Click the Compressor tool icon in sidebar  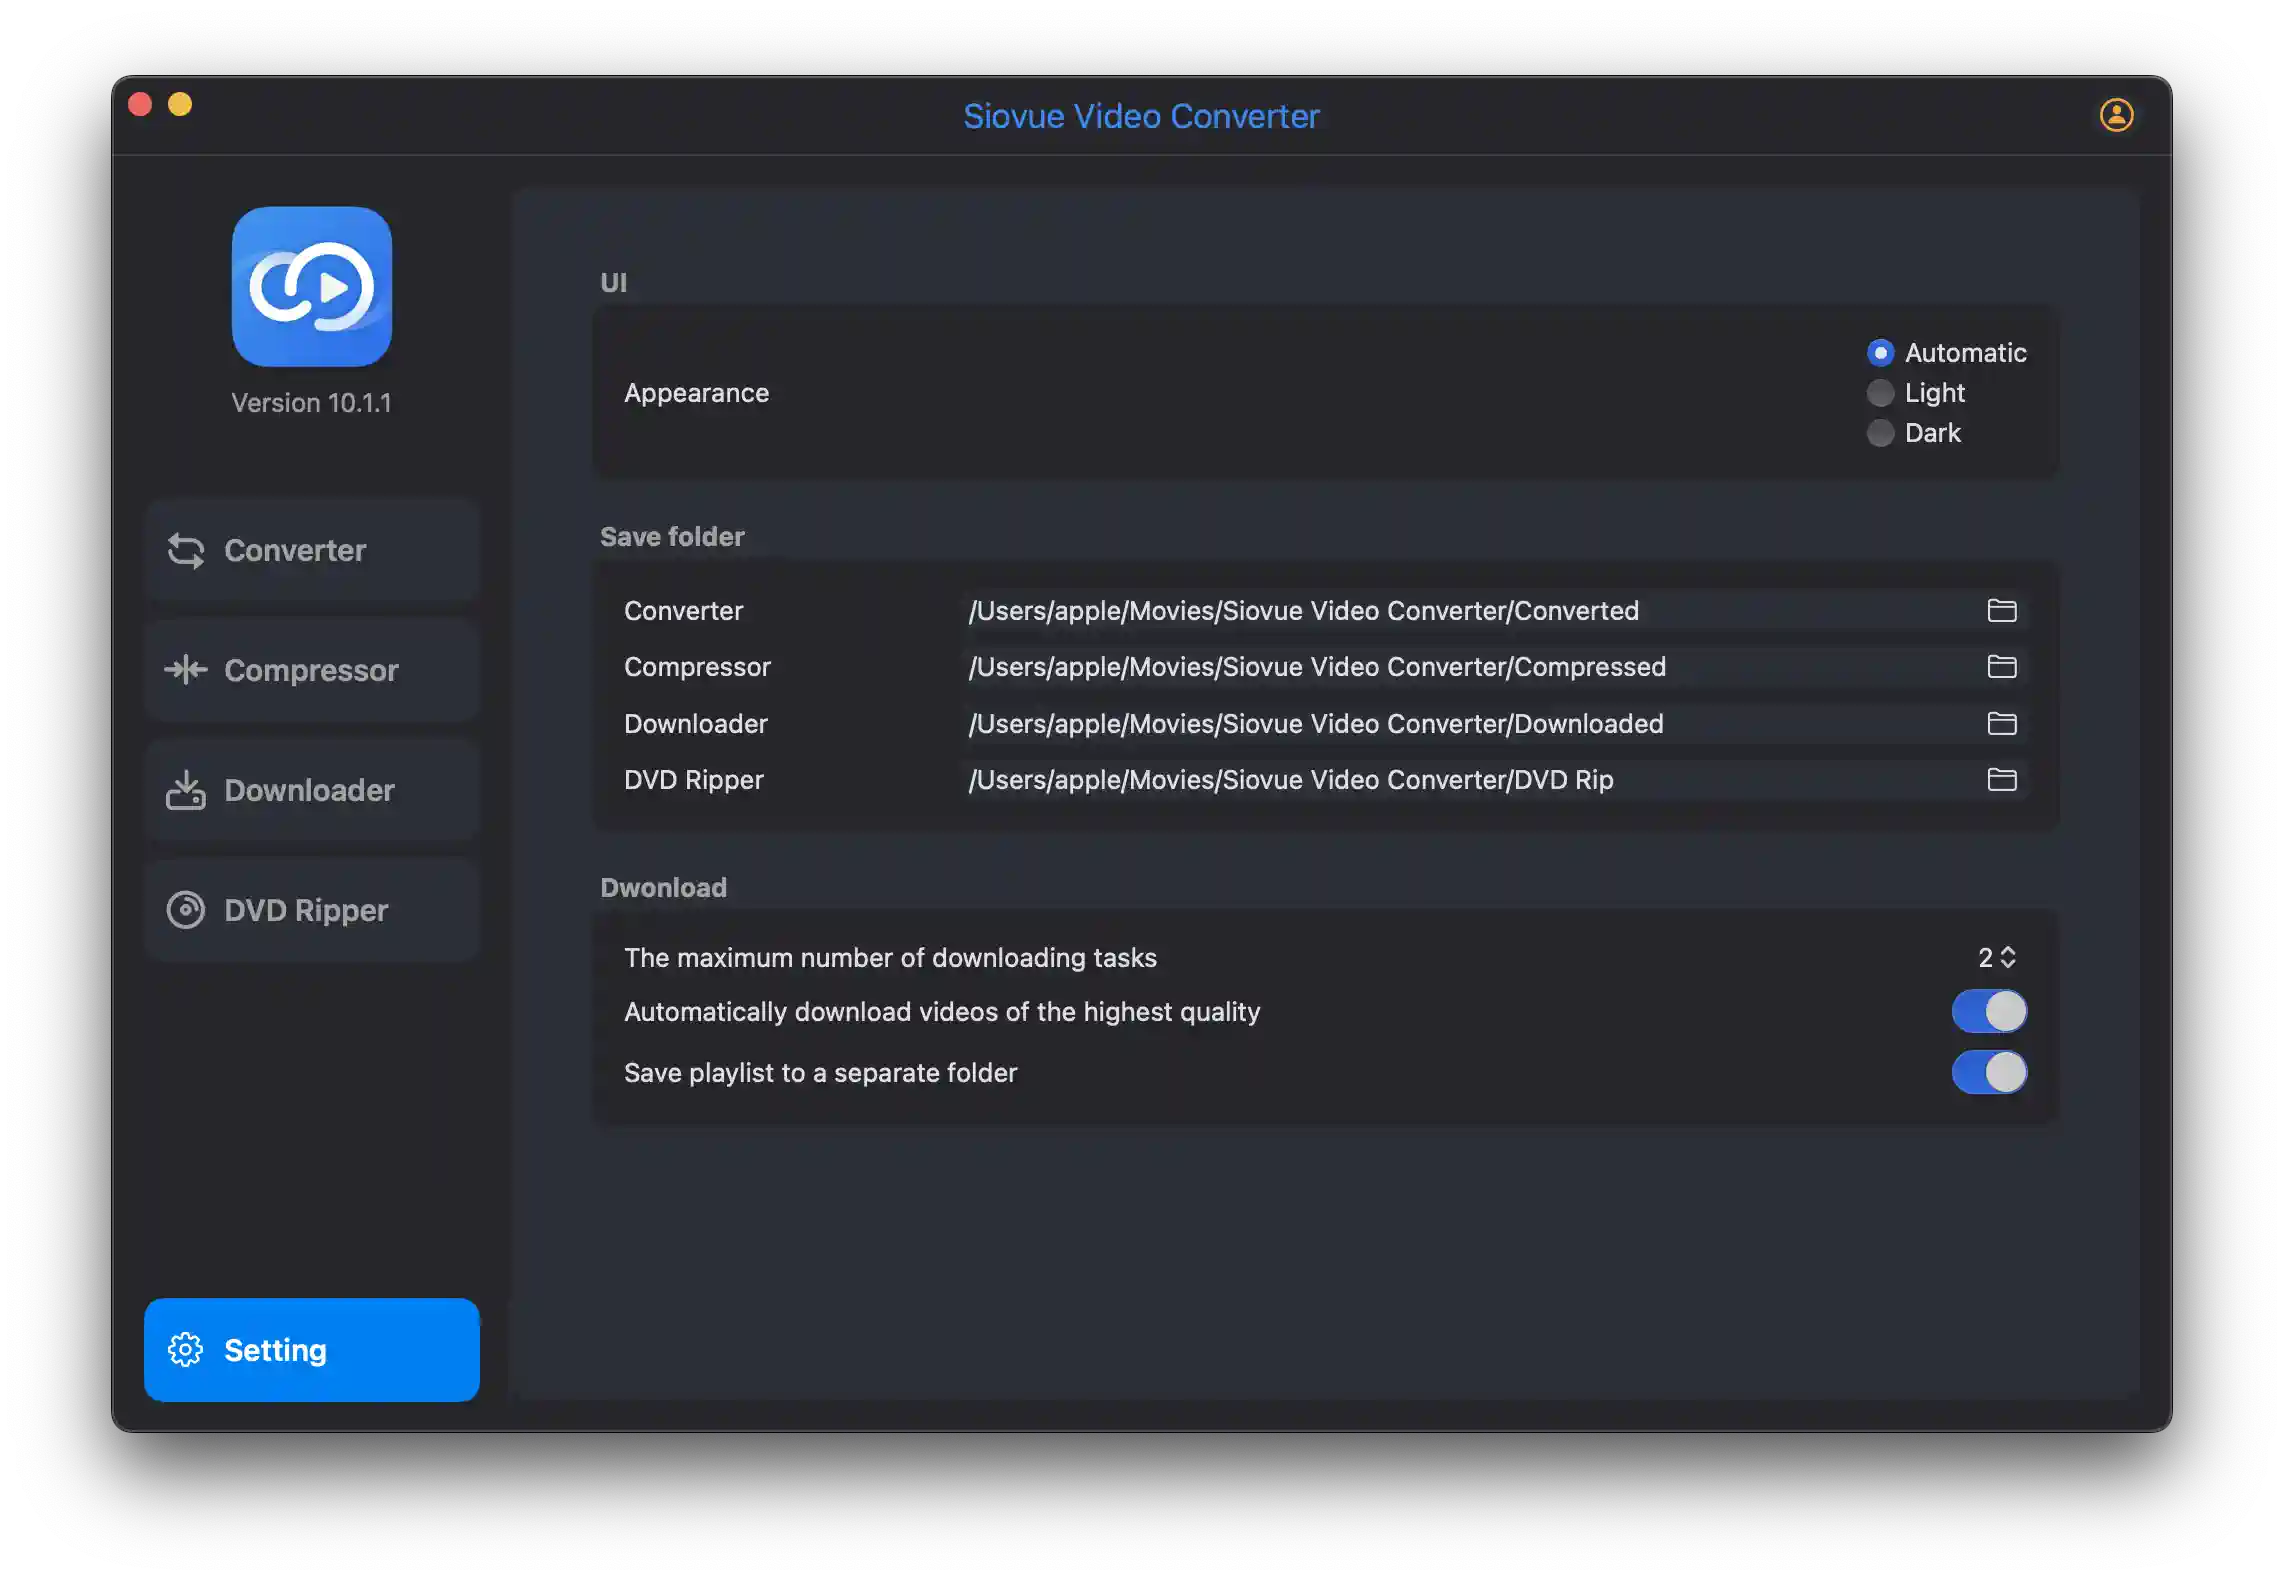tap(187, 668)
